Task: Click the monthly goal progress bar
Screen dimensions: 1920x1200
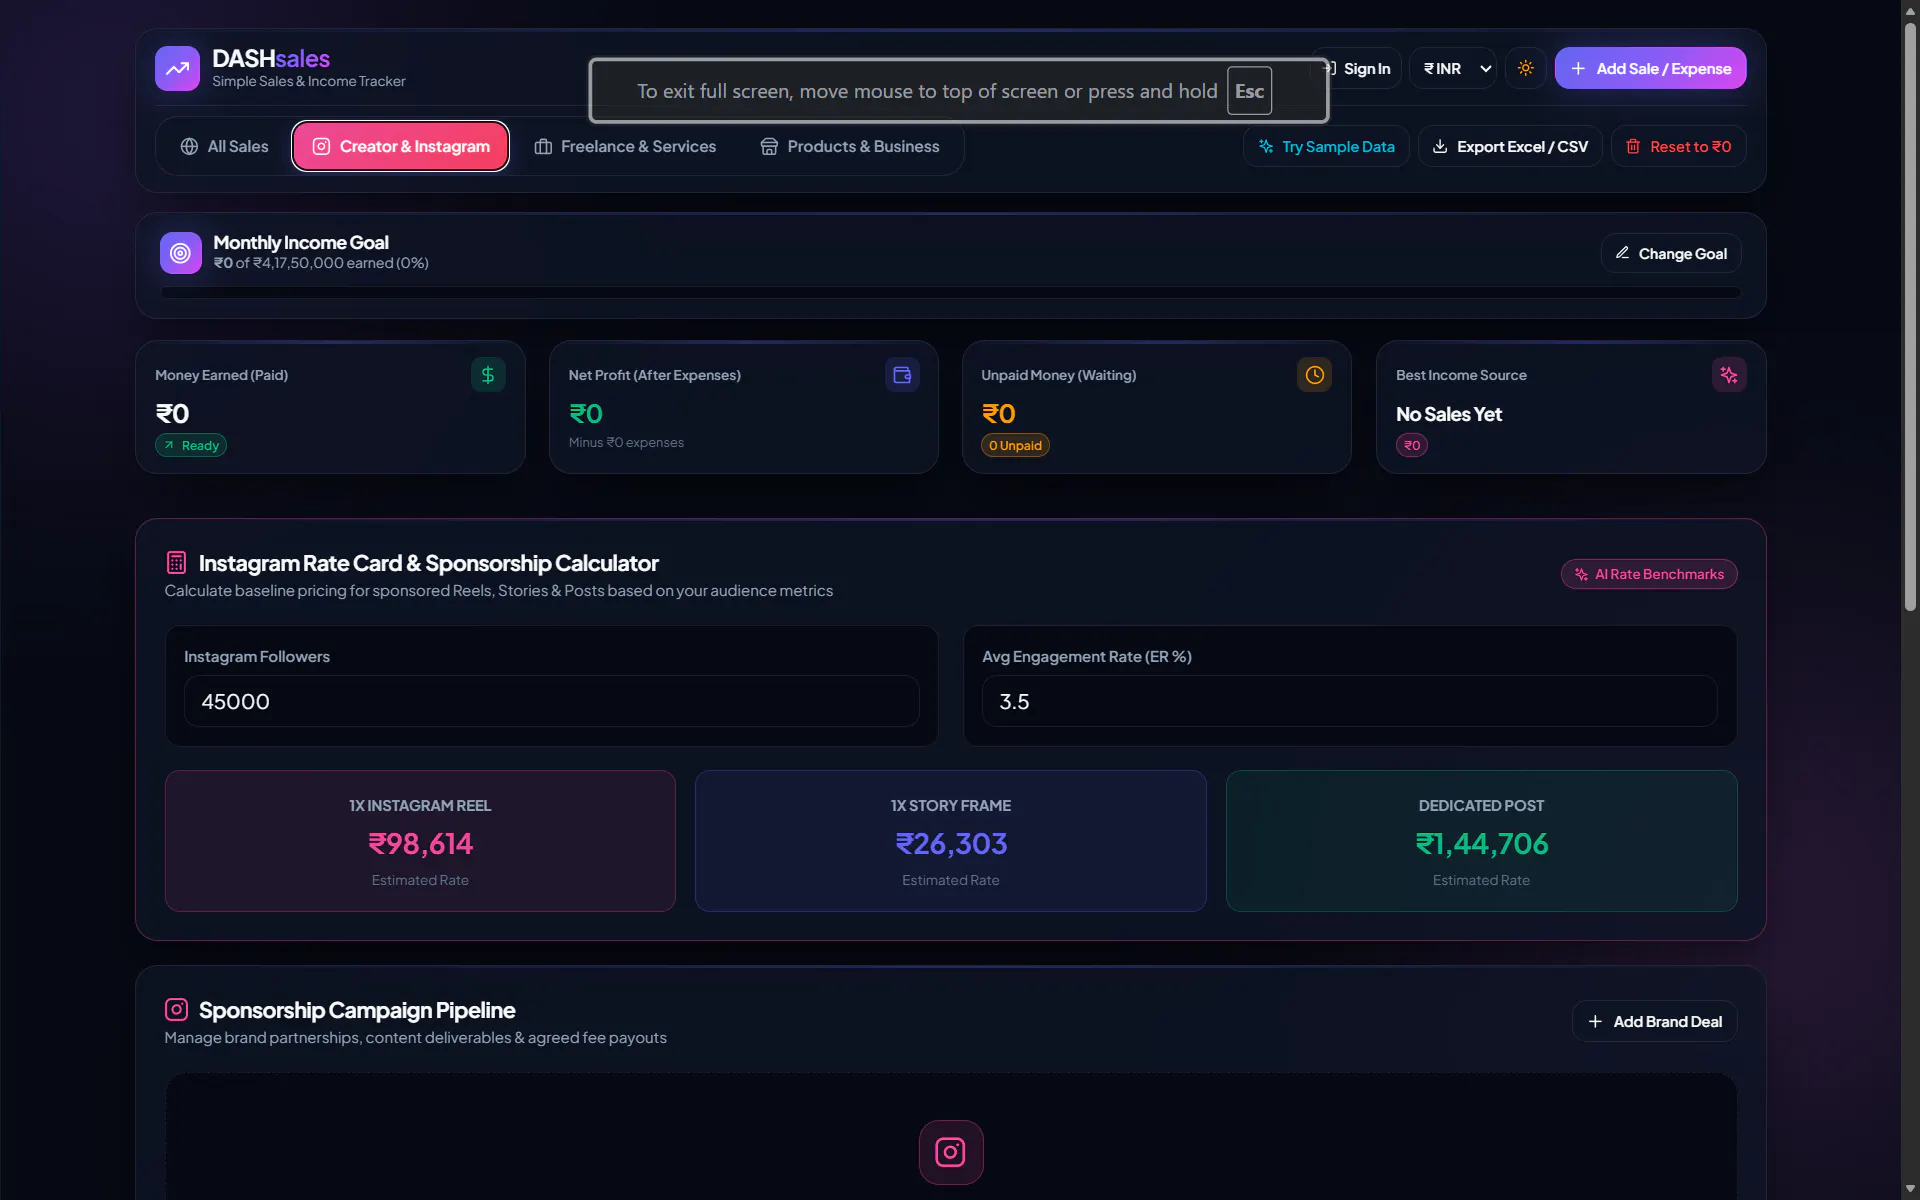Action: point(951,293)
